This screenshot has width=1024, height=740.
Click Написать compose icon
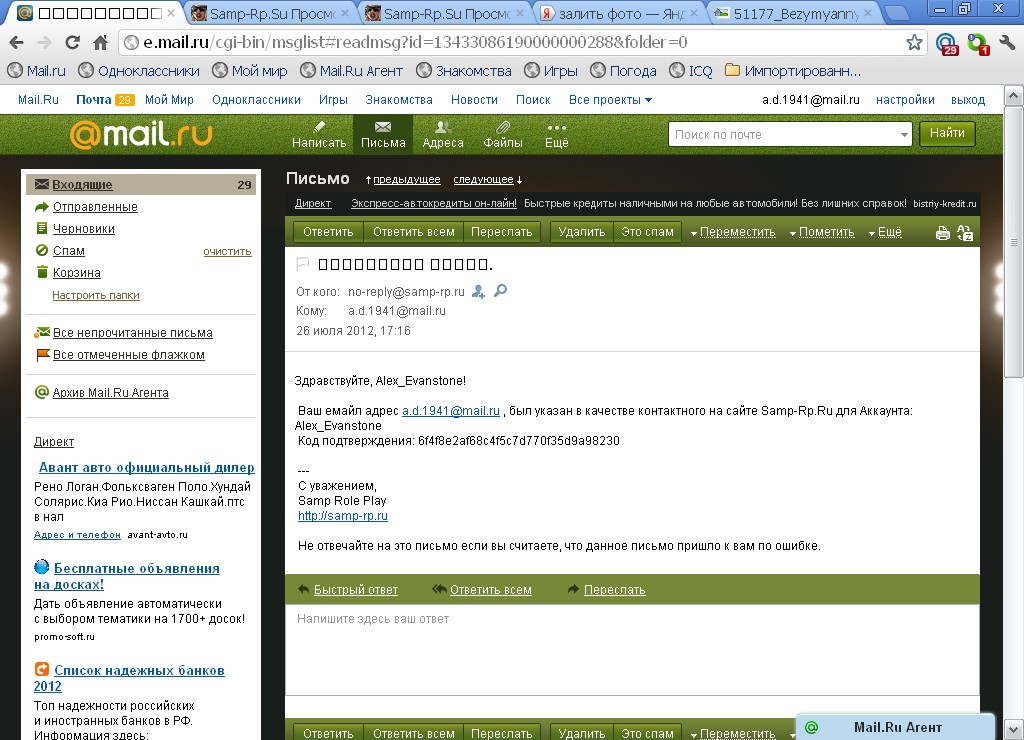tap(319, 135)
